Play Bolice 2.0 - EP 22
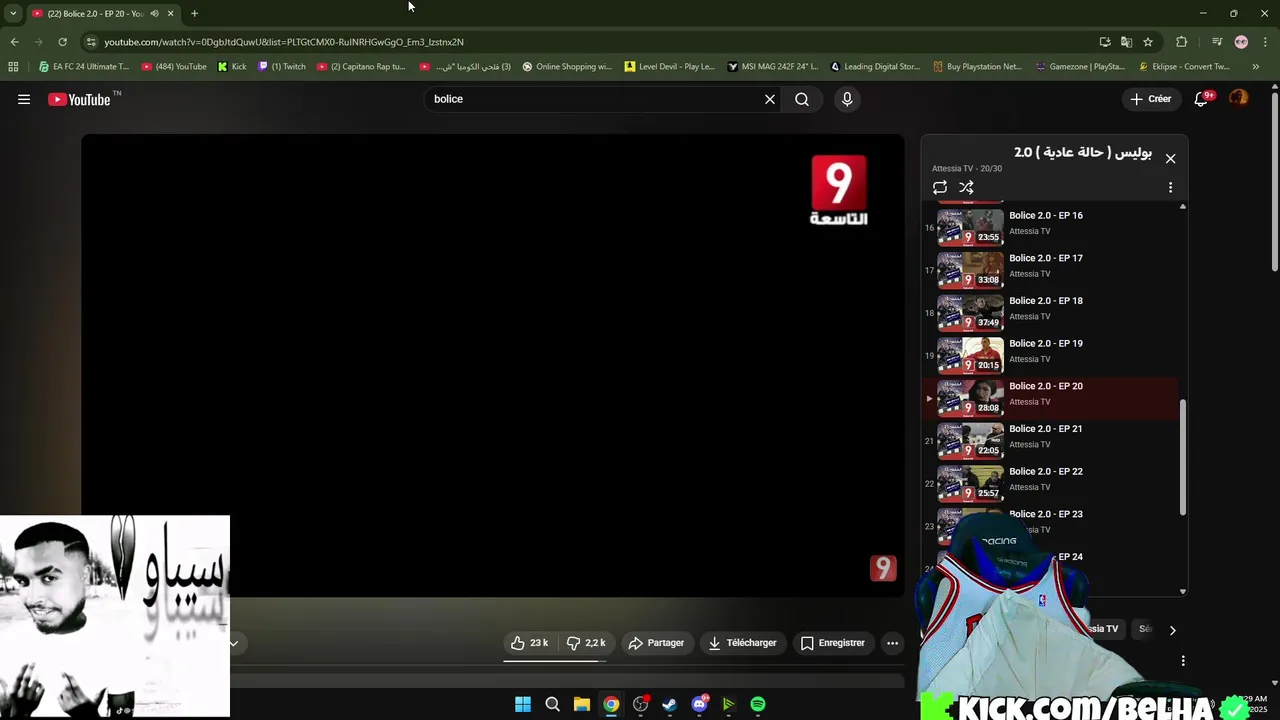 pos(1050,483)
